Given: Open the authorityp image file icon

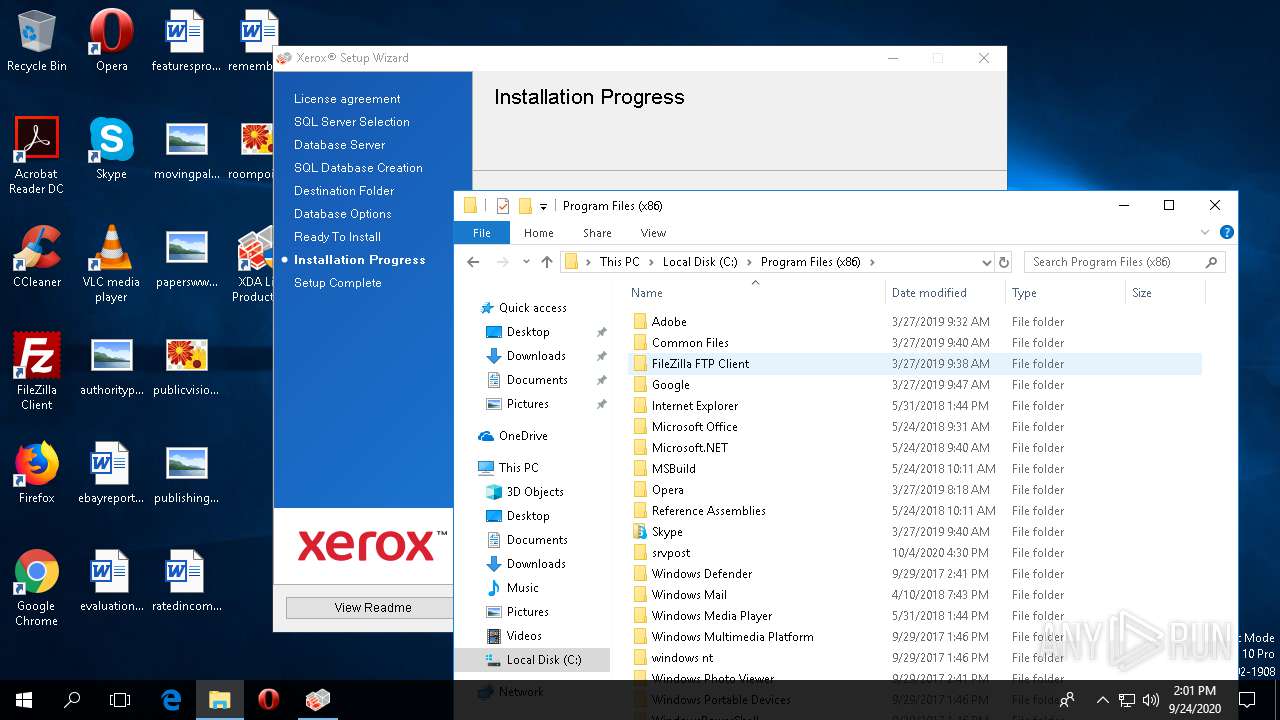Looking at the screenshot, I should coord(111,366).
